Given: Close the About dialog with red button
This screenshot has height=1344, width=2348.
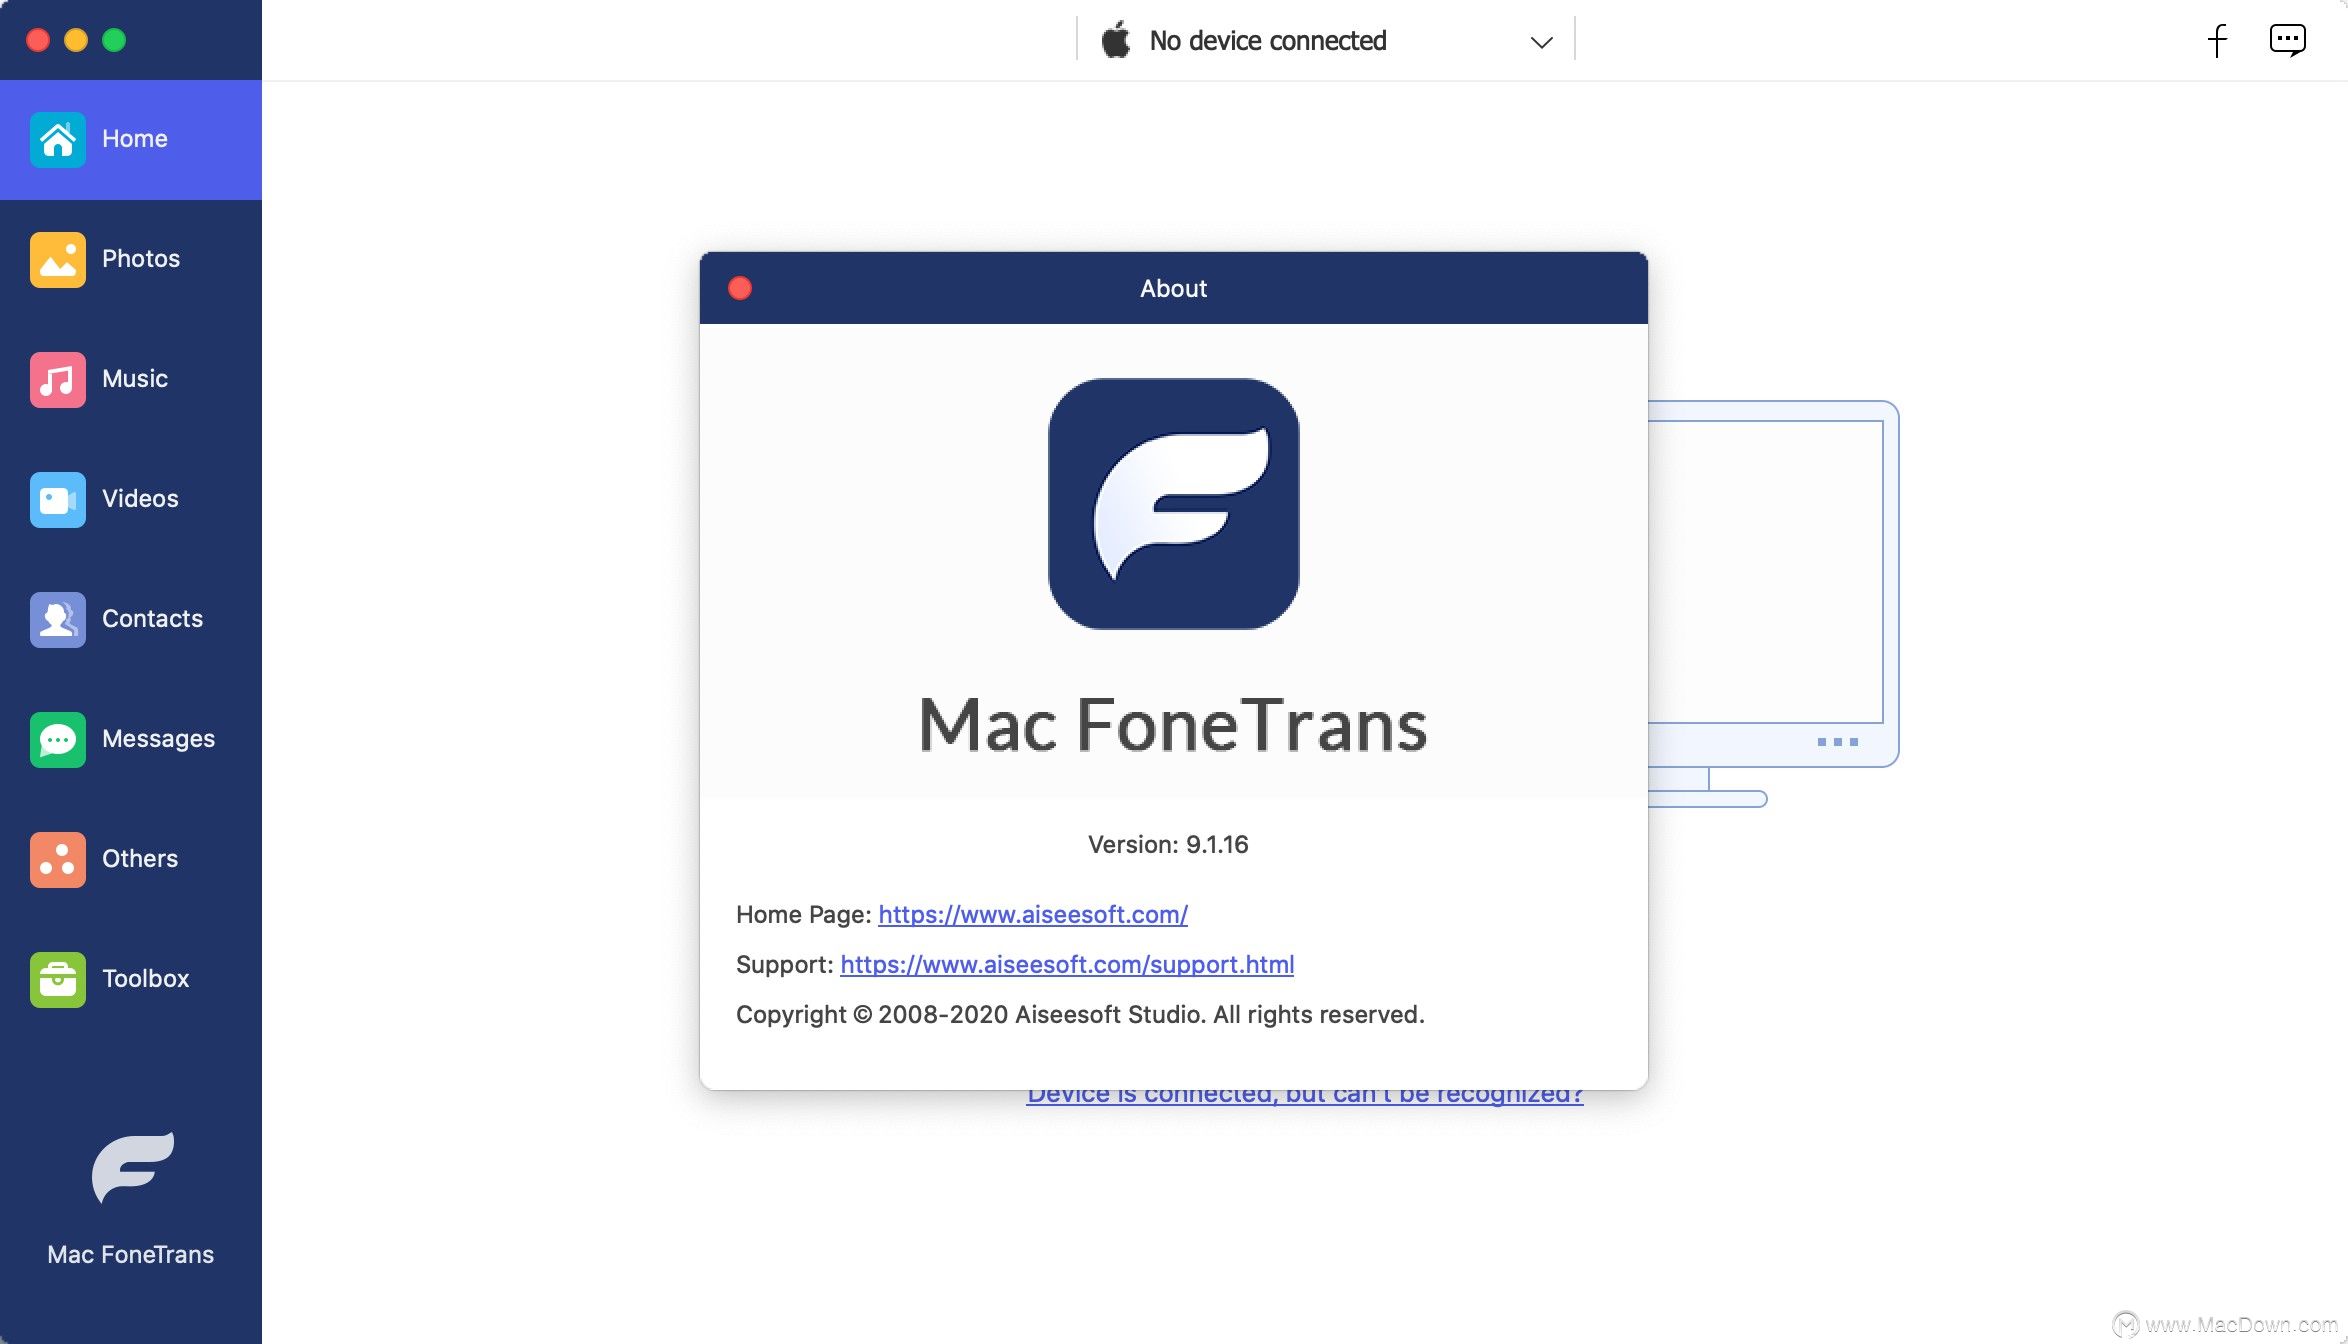Looking at the screenshot, I should pyautogui.click(x=740, y=288).
